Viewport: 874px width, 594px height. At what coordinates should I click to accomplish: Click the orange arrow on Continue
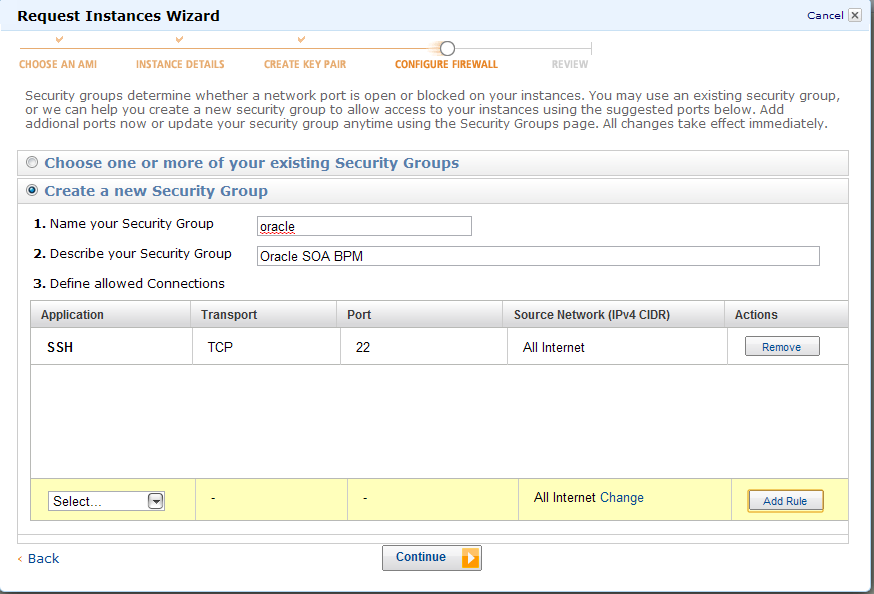pyautogui.click(x=470, y=558)
